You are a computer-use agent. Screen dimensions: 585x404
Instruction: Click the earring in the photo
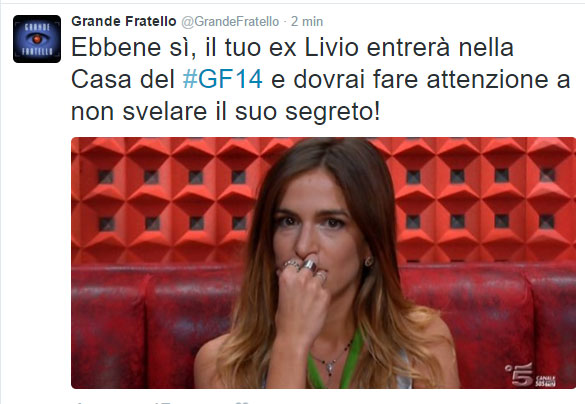[369, 261]
